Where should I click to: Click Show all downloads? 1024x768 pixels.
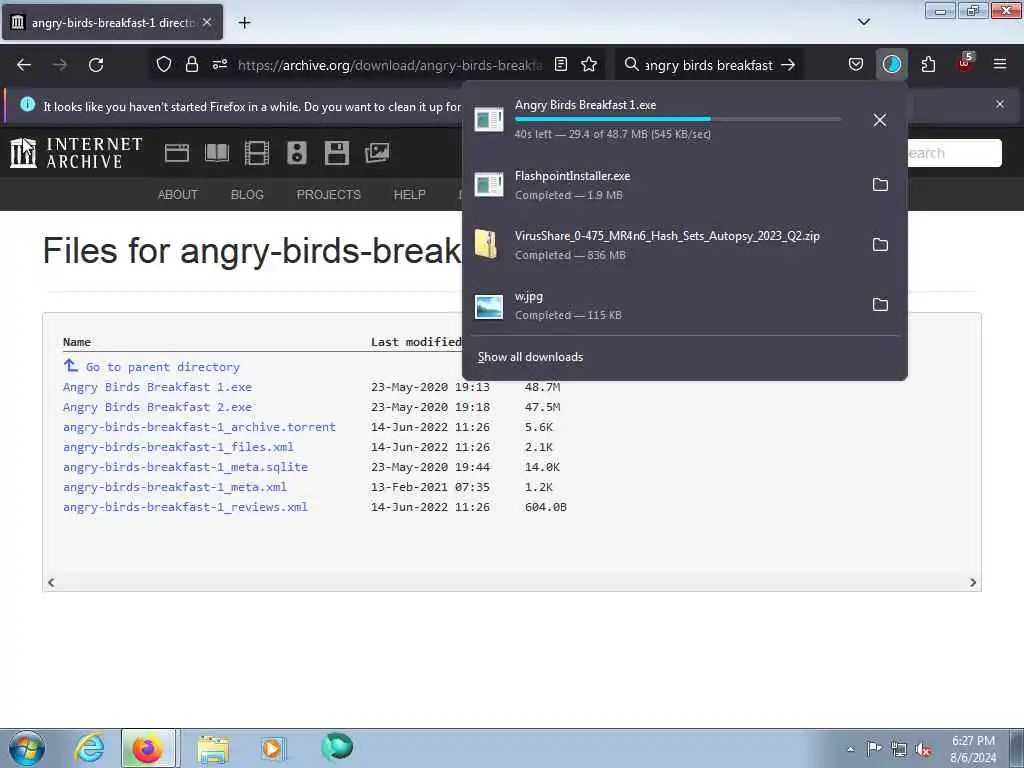coord(530,357)
